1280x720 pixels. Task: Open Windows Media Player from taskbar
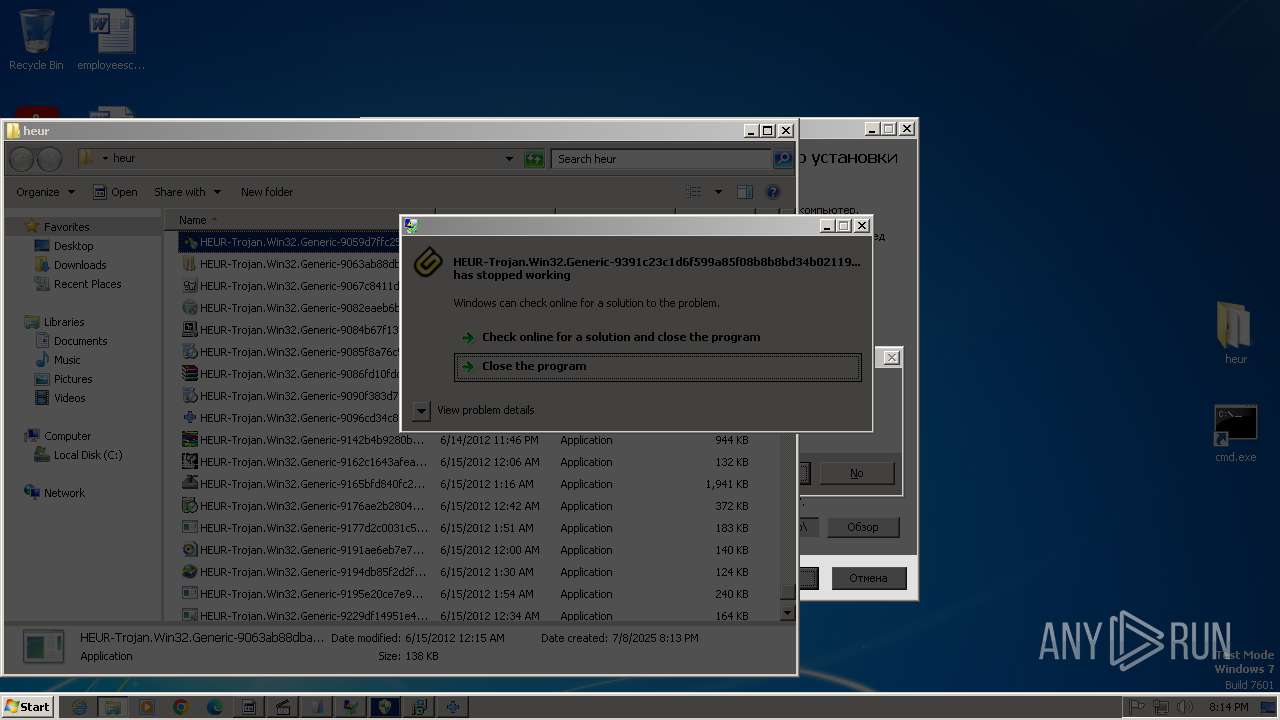tap(147, 707)
